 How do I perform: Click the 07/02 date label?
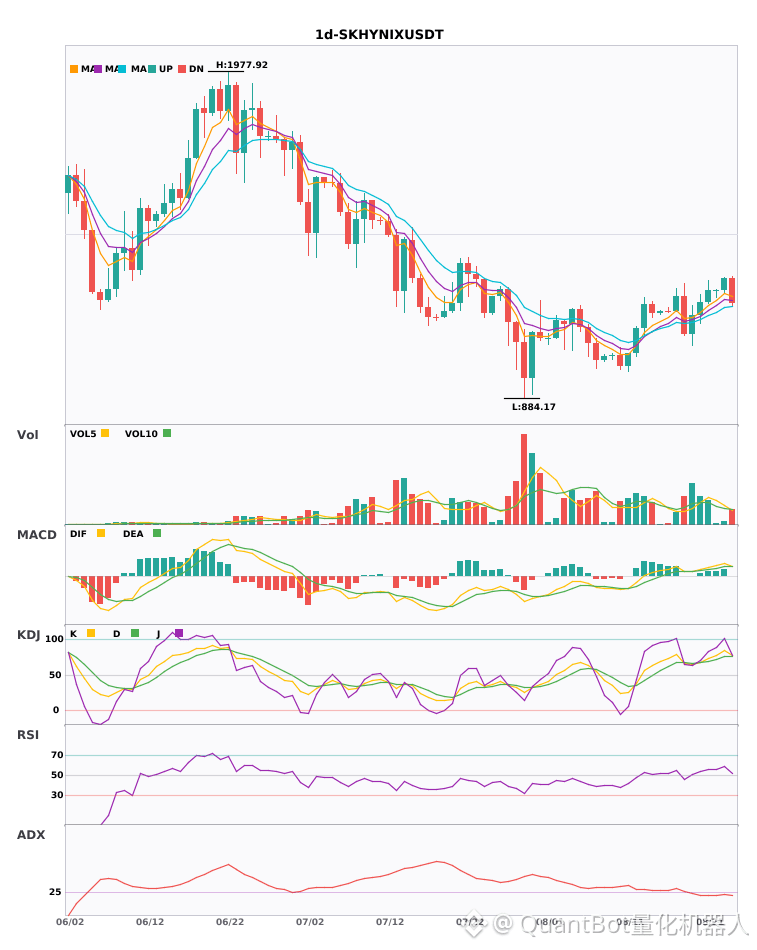(310, 922)
